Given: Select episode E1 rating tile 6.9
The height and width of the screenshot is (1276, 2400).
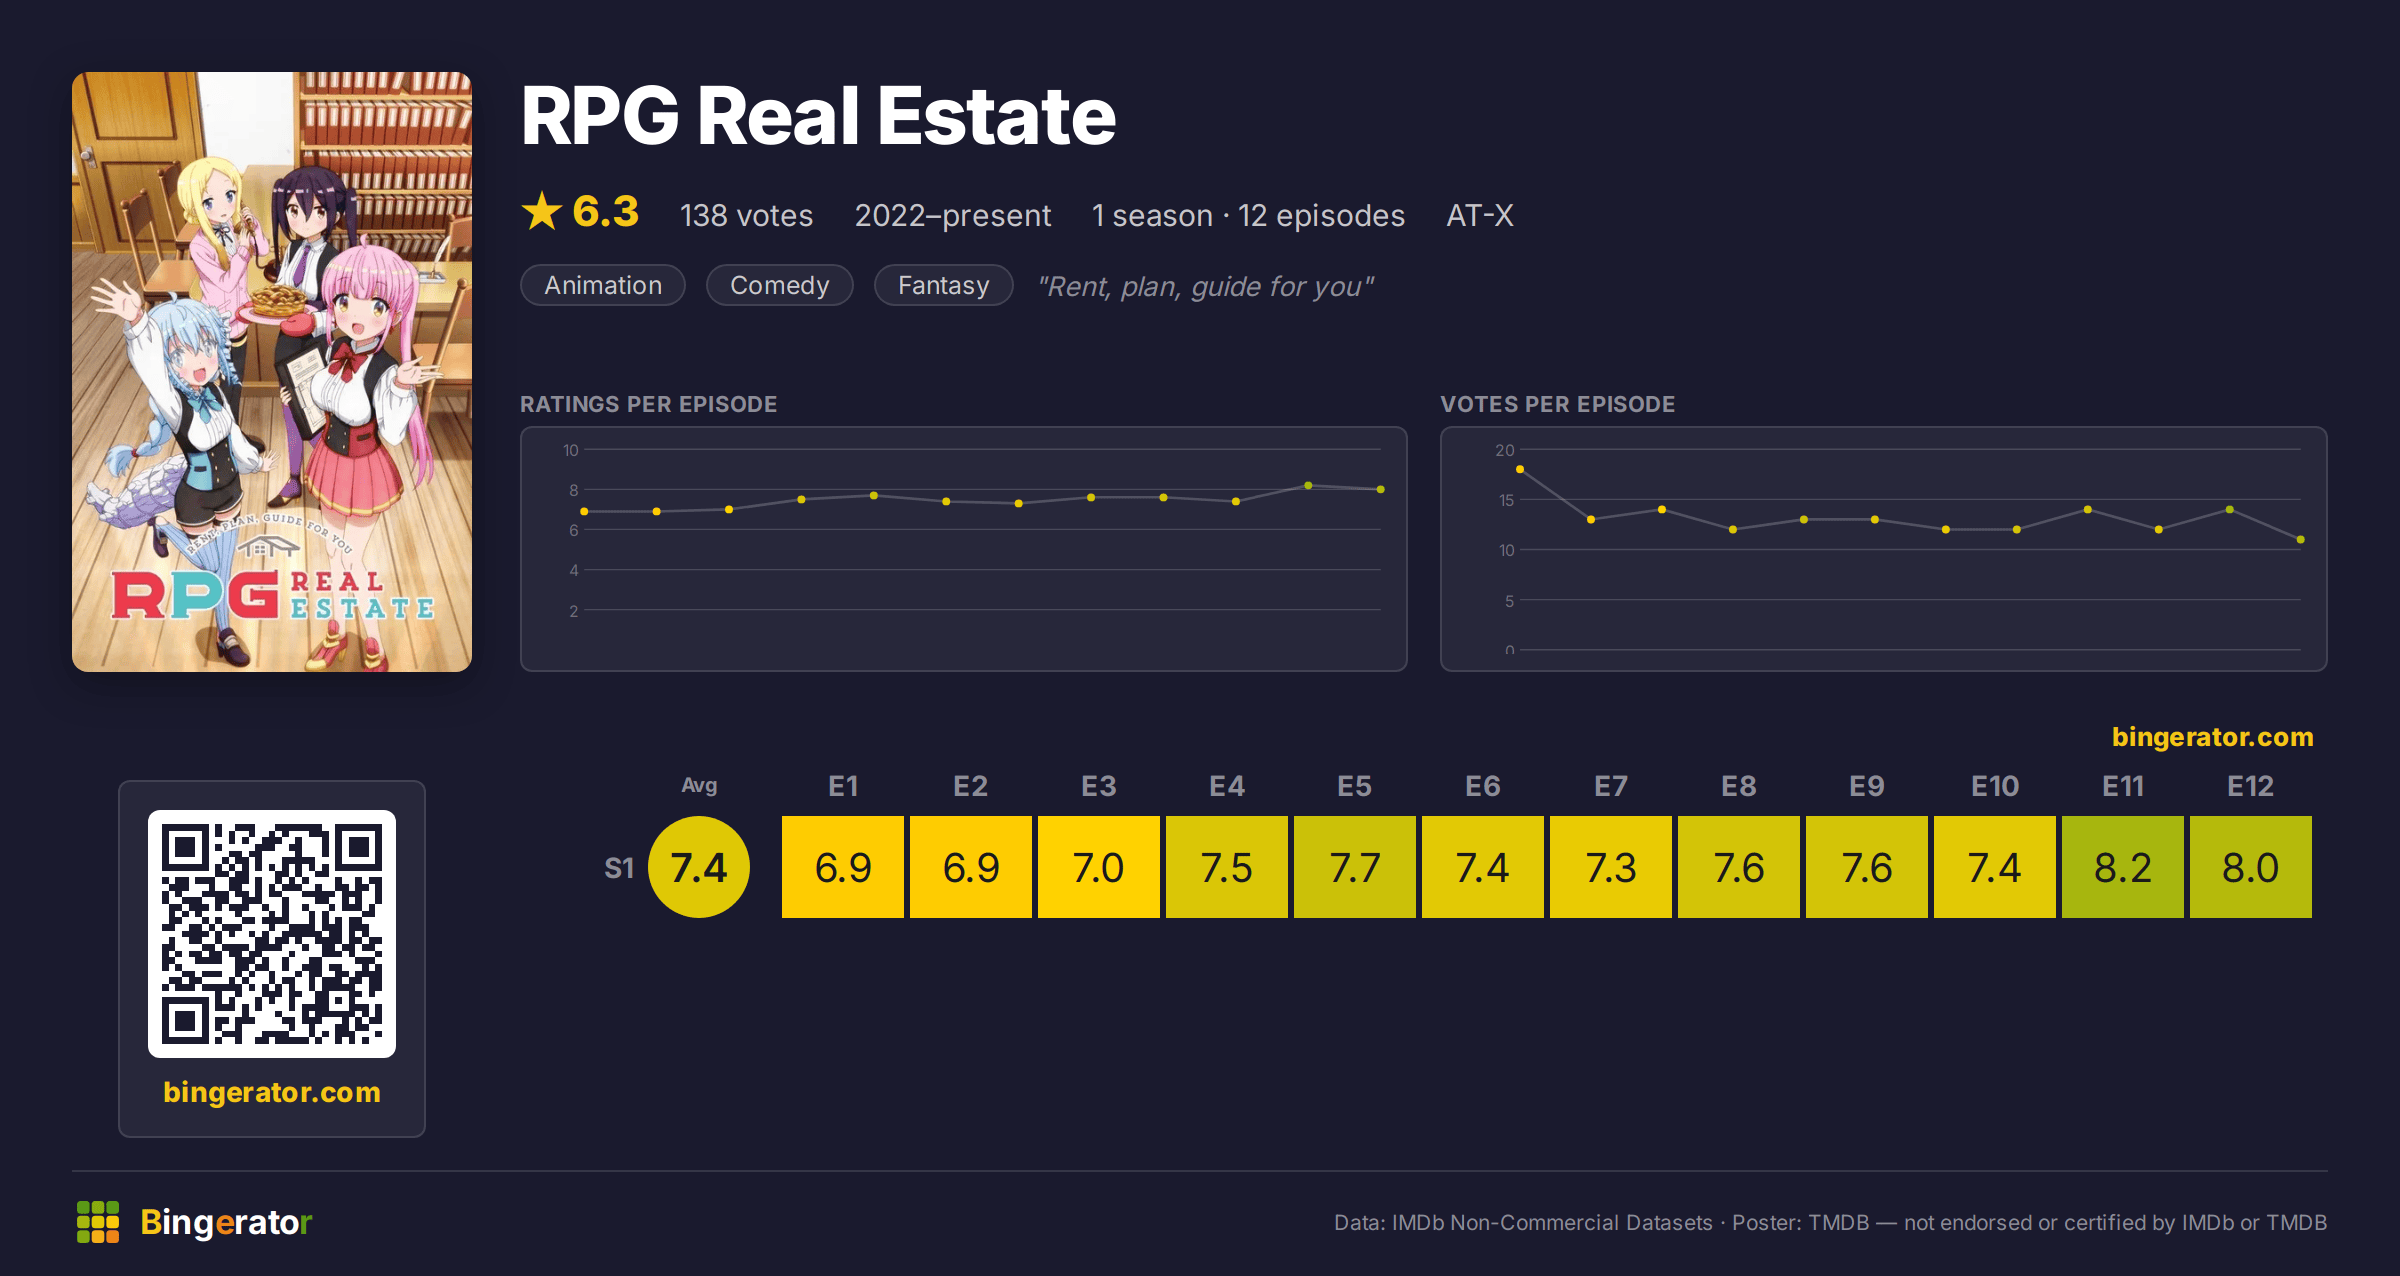Looking at the screenshot, I should [x=843, y=867].
